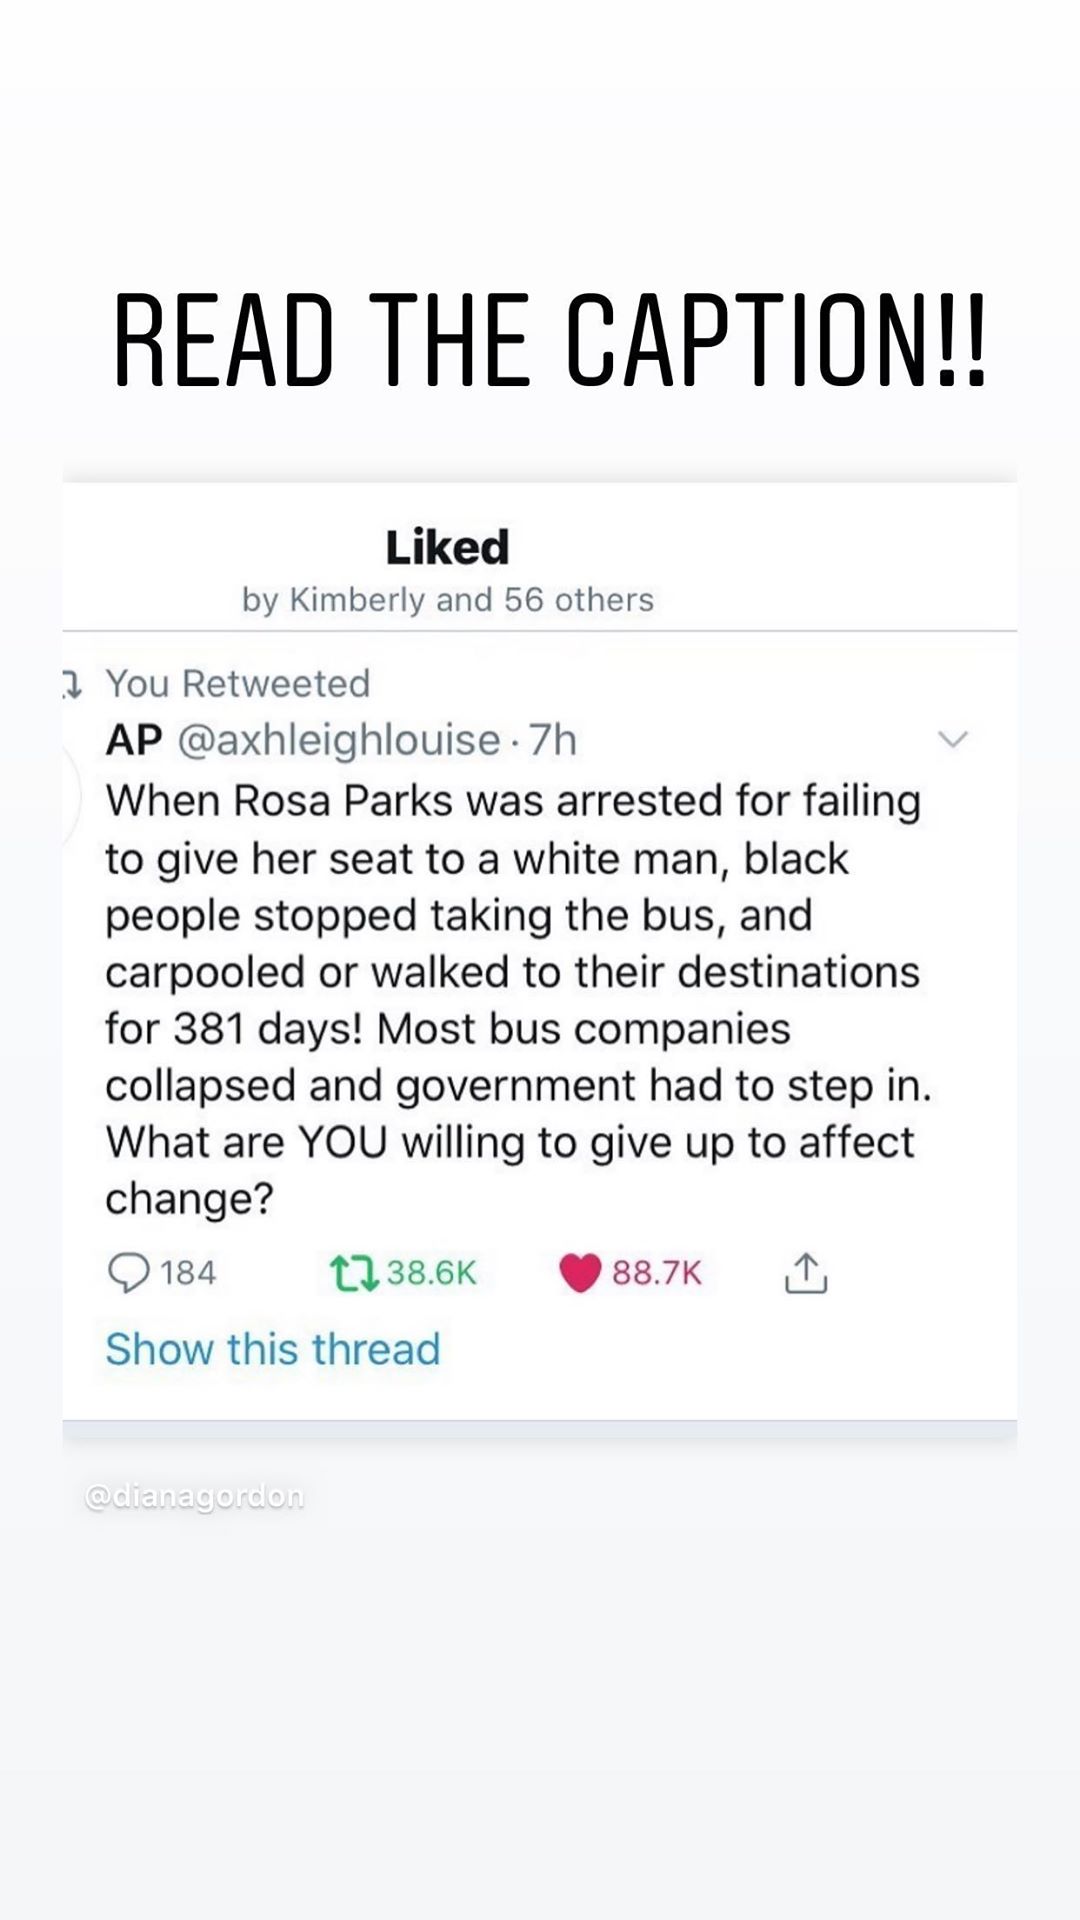Click the reply speech bubble icon

[x=128, y=1273]
